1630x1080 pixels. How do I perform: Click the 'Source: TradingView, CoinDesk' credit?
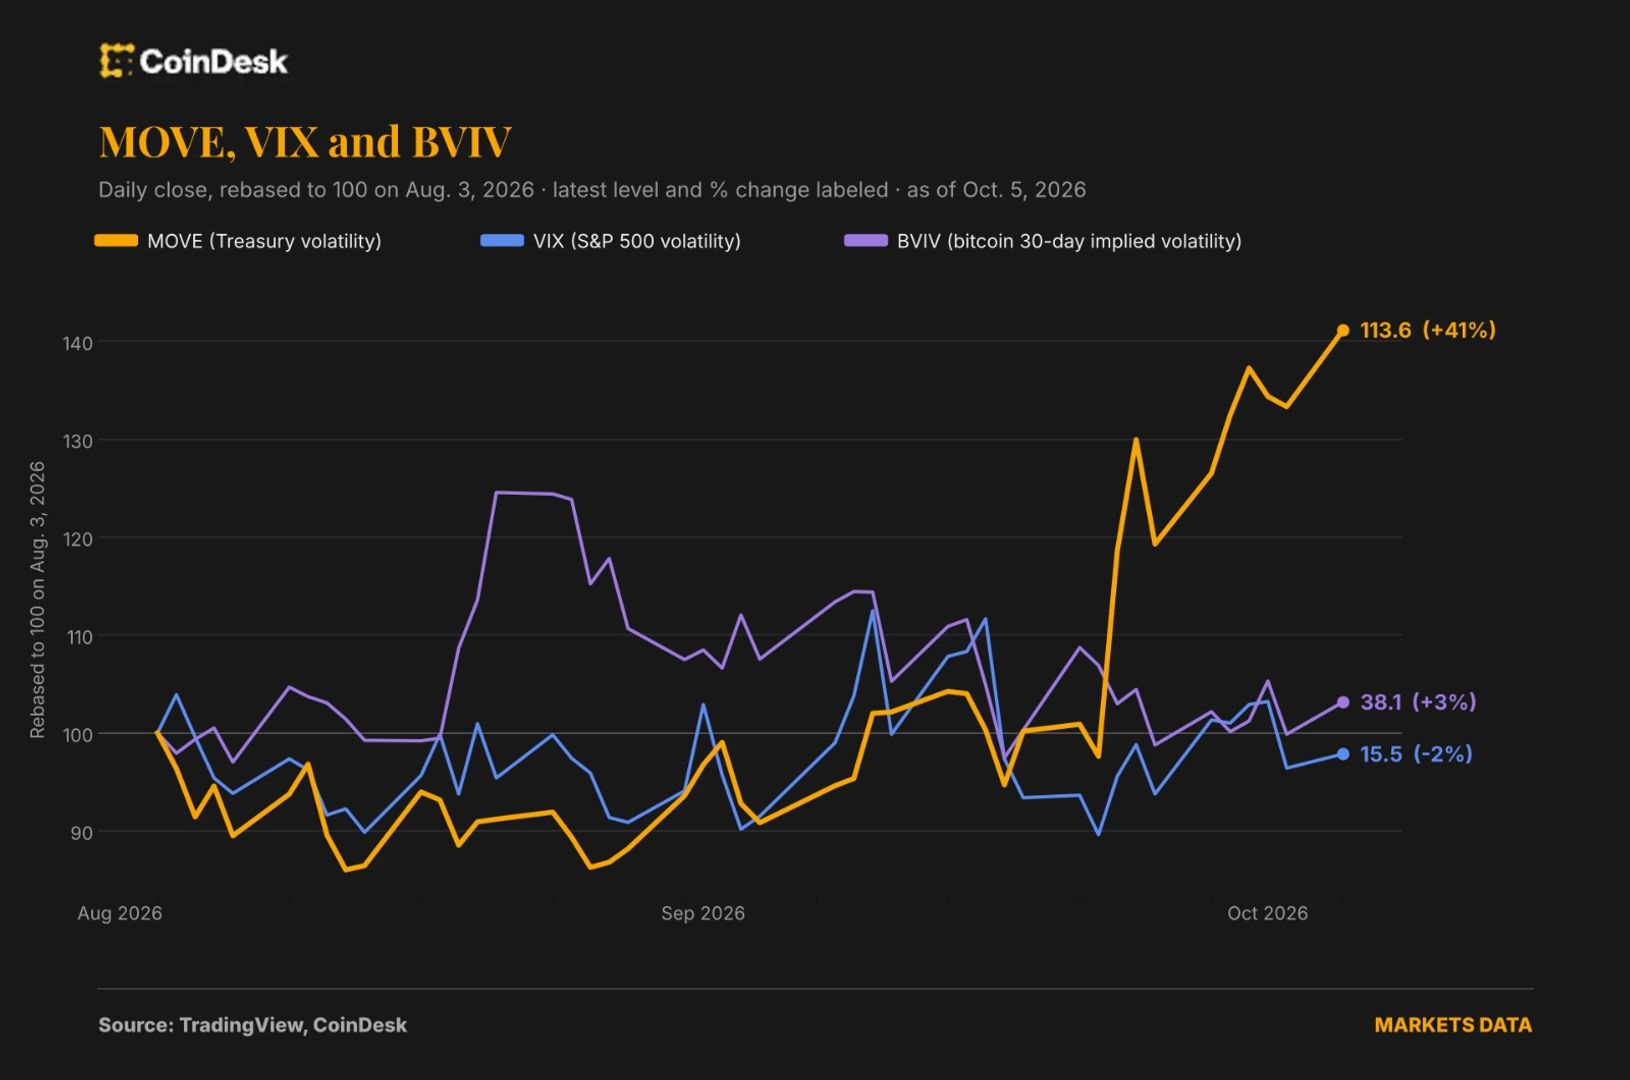(253, 1025)
